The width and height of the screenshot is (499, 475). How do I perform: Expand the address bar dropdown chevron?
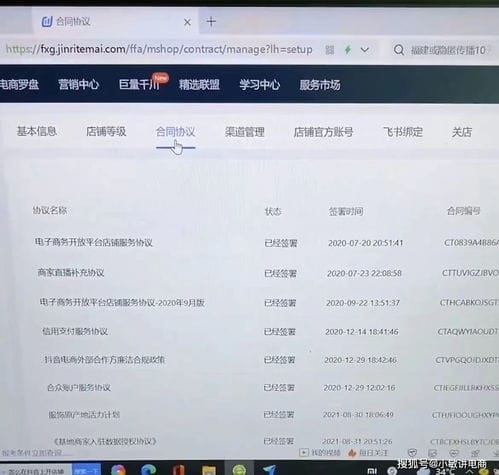[365, 50]
